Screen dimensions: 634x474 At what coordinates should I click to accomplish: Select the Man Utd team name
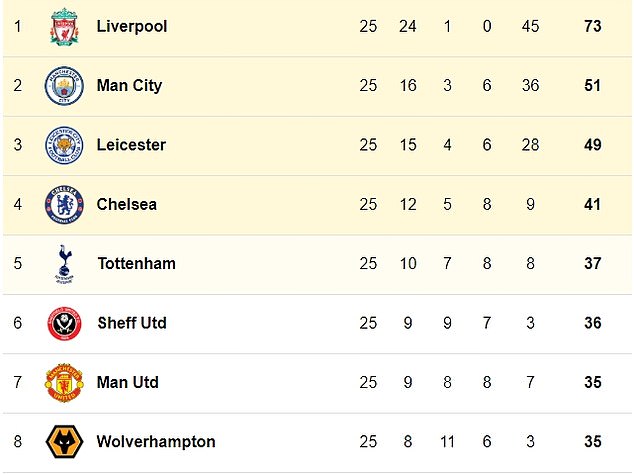(x=128, y=382)
